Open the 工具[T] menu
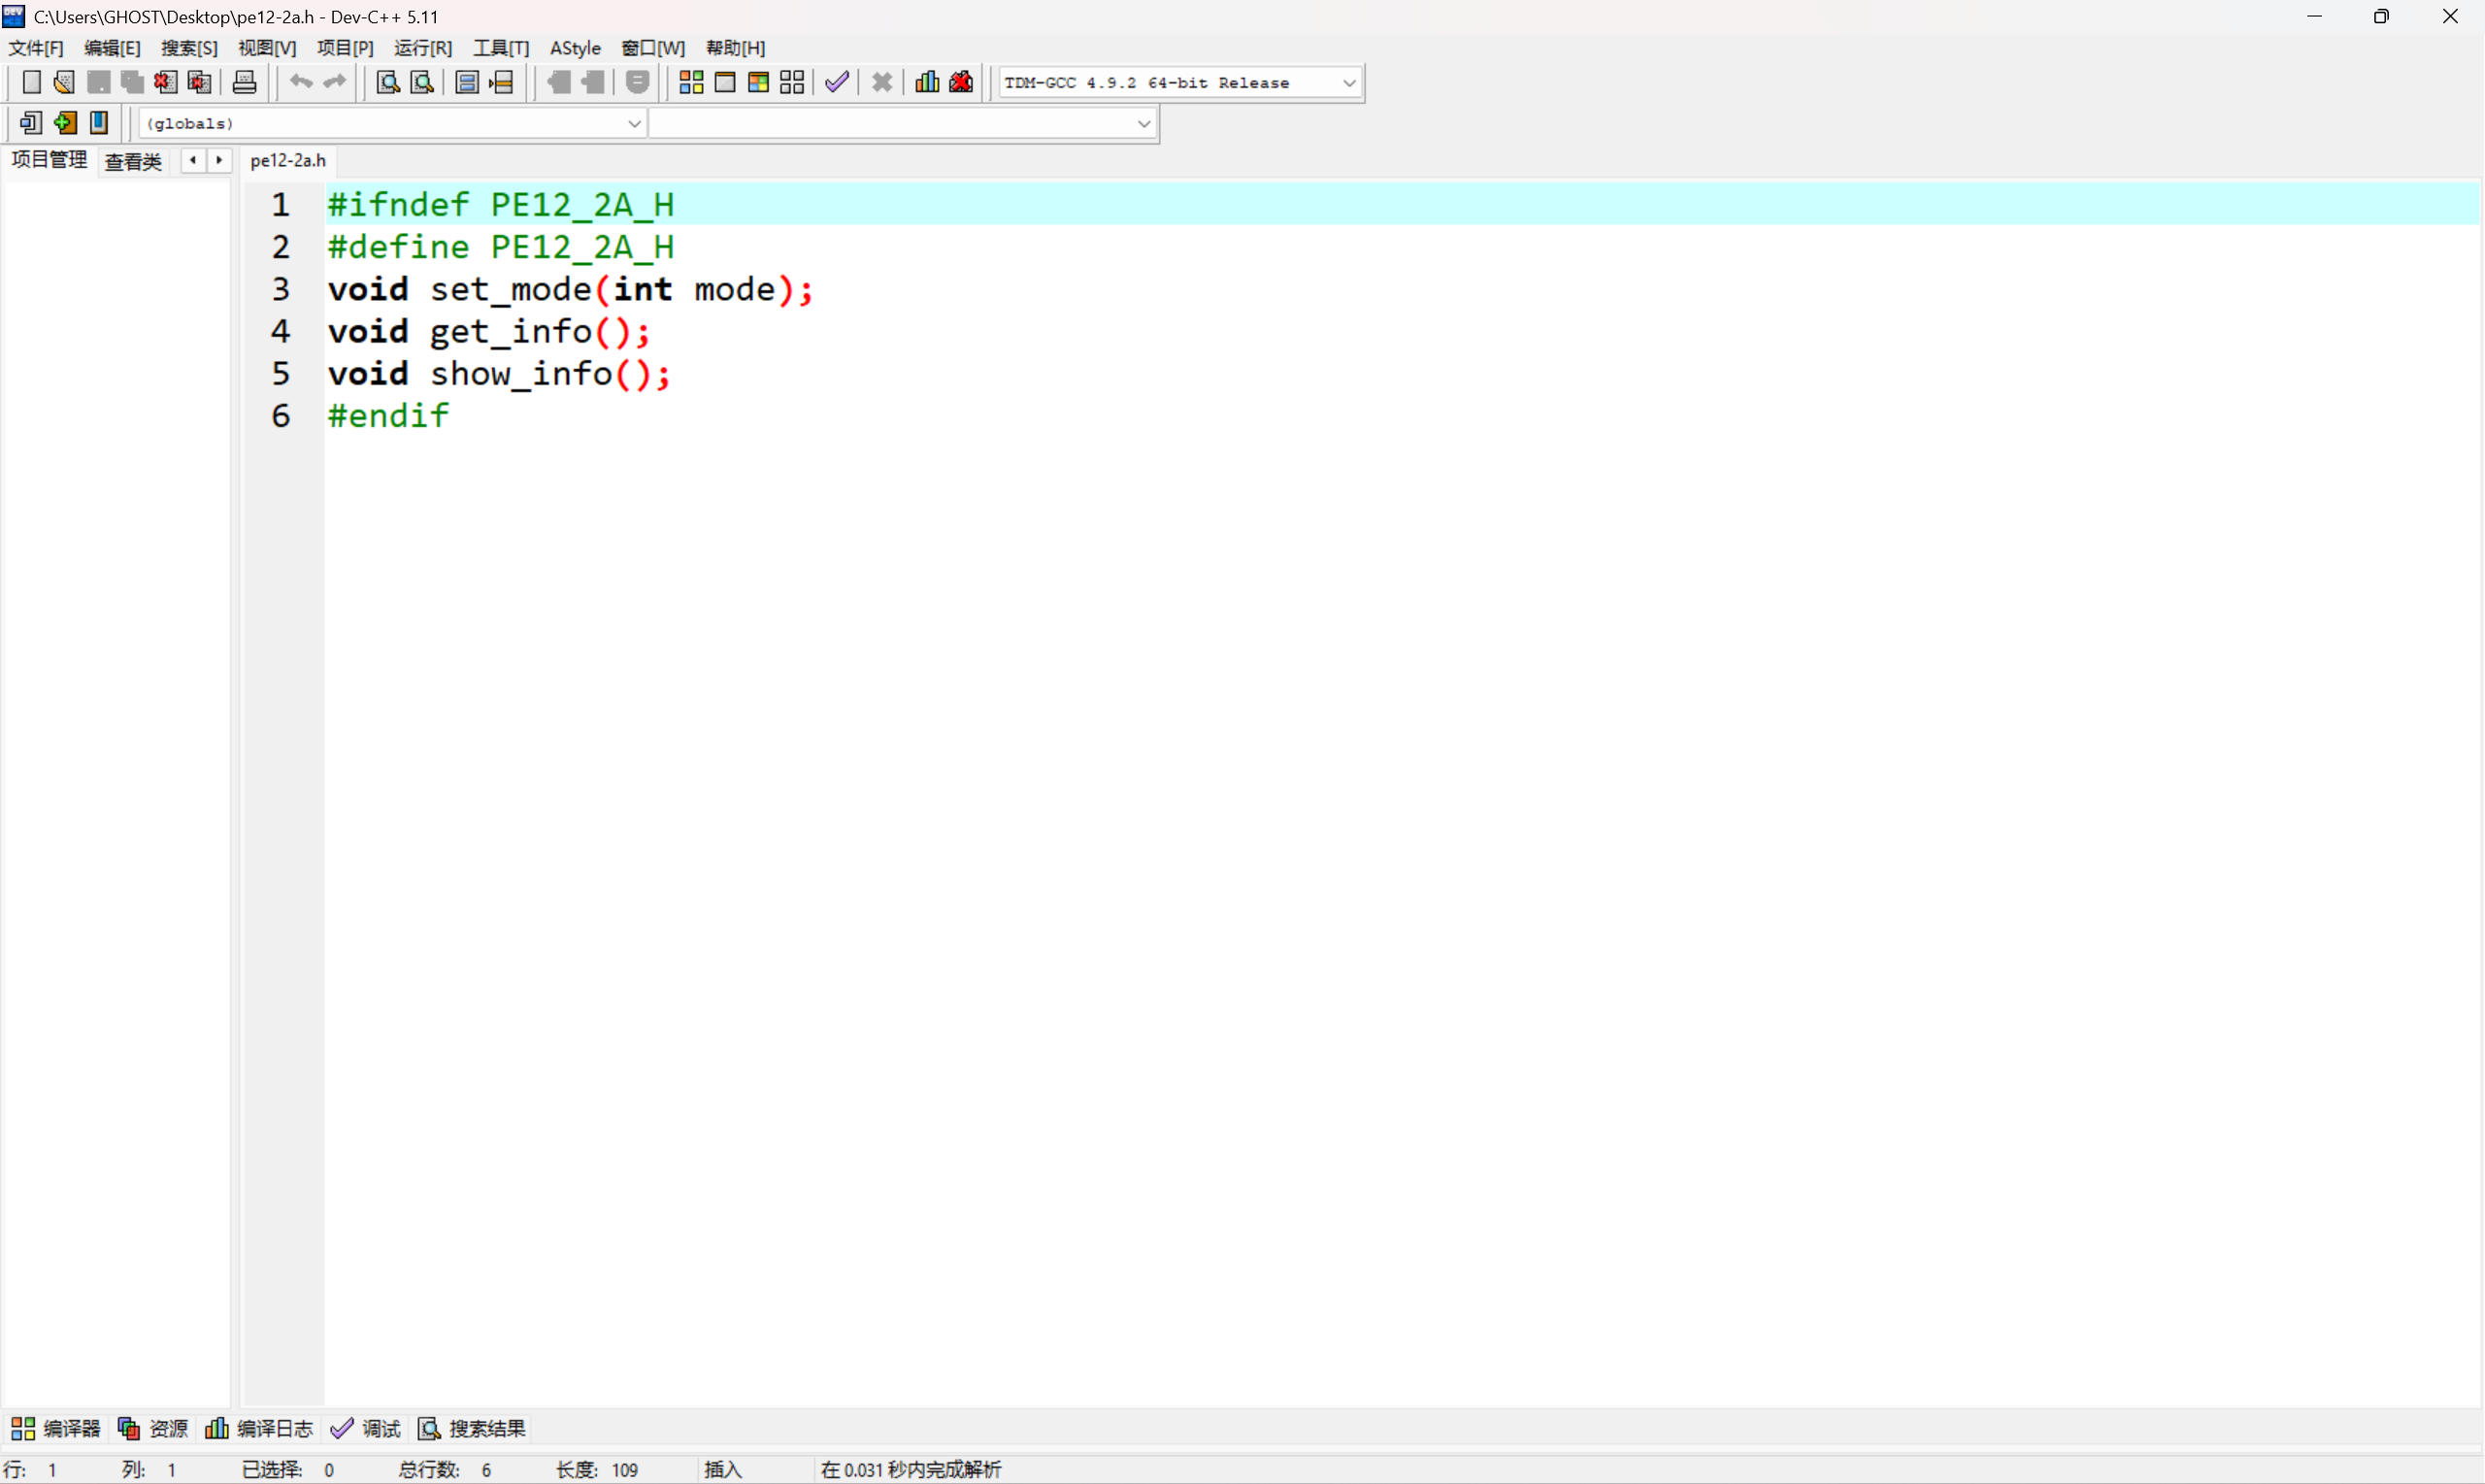Screen dimensions: 2485x1484 (x=501, y=47)
